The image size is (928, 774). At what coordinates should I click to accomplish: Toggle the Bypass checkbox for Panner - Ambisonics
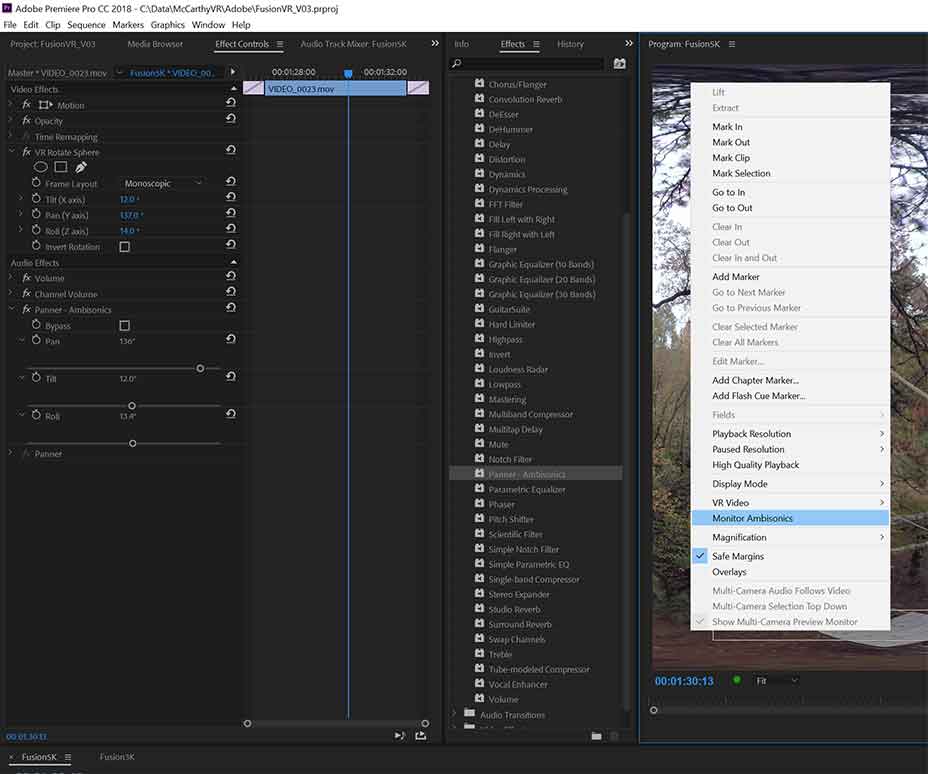(x=124, y=325)
